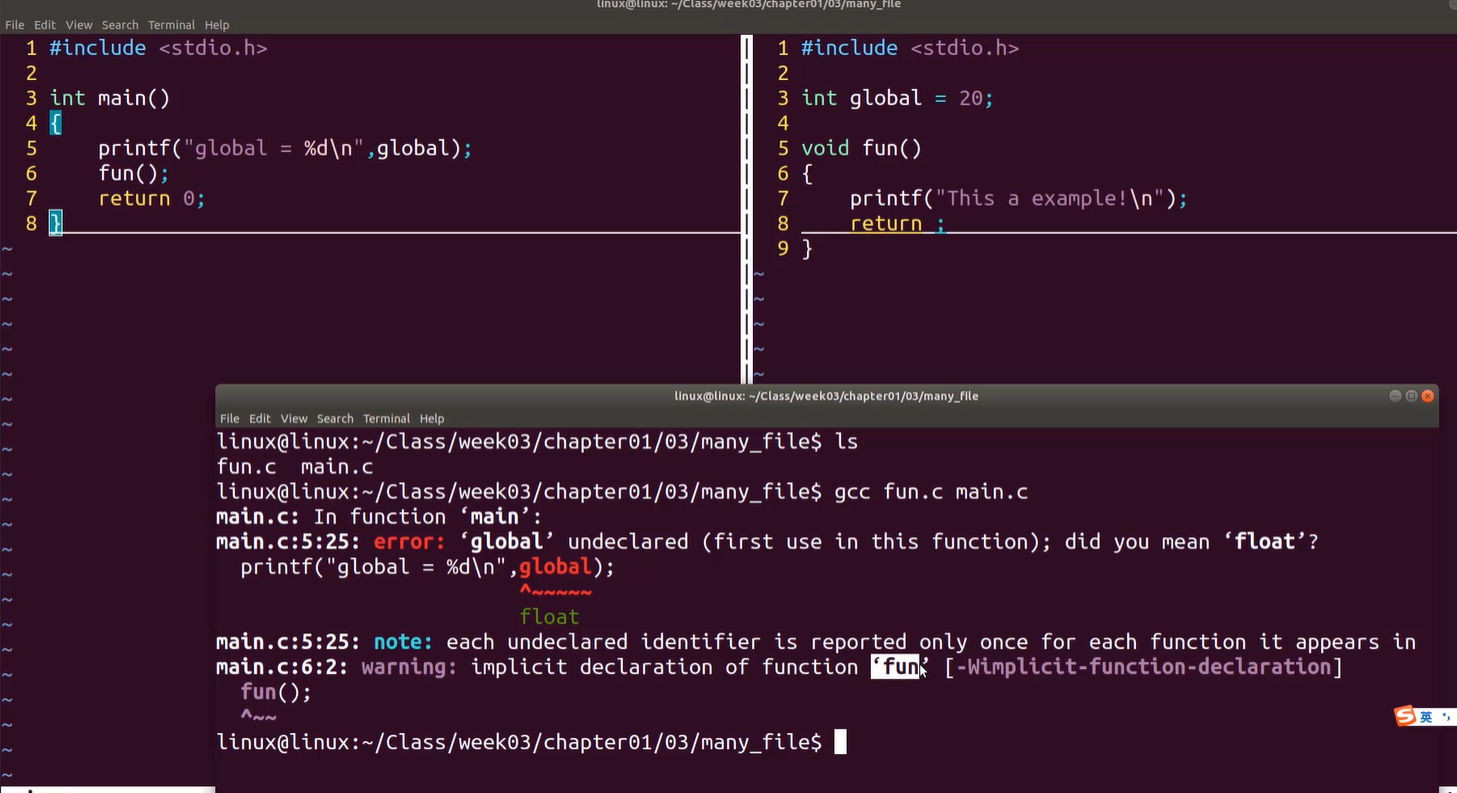Click the Sogou input method S icon
This screenshot has height=793, width=1457.
point(1405,716)
